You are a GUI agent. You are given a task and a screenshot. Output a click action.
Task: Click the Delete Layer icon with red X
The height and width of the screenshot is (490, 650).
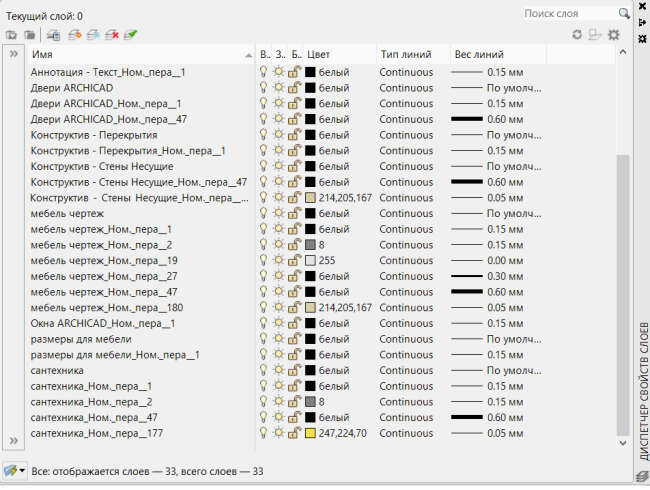click(111, 35)
